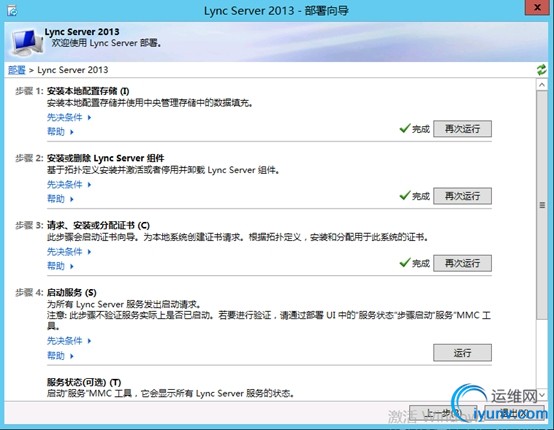This screenshot has width=554, height=430.
Task: Open the 部署 breadcrumb link
Action: 17,70
